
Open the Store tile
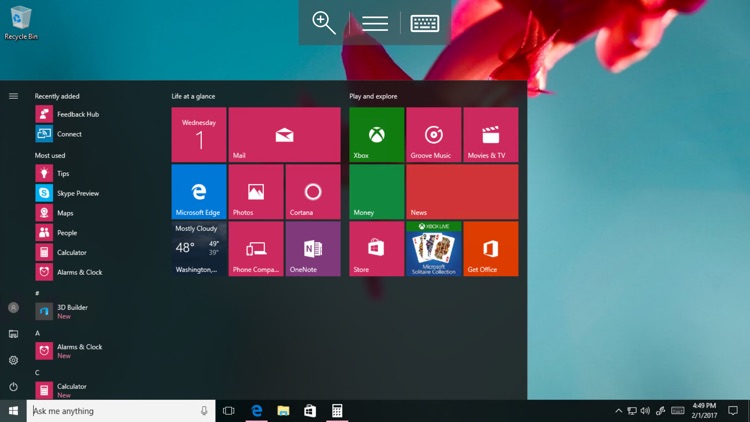(376, 249)
